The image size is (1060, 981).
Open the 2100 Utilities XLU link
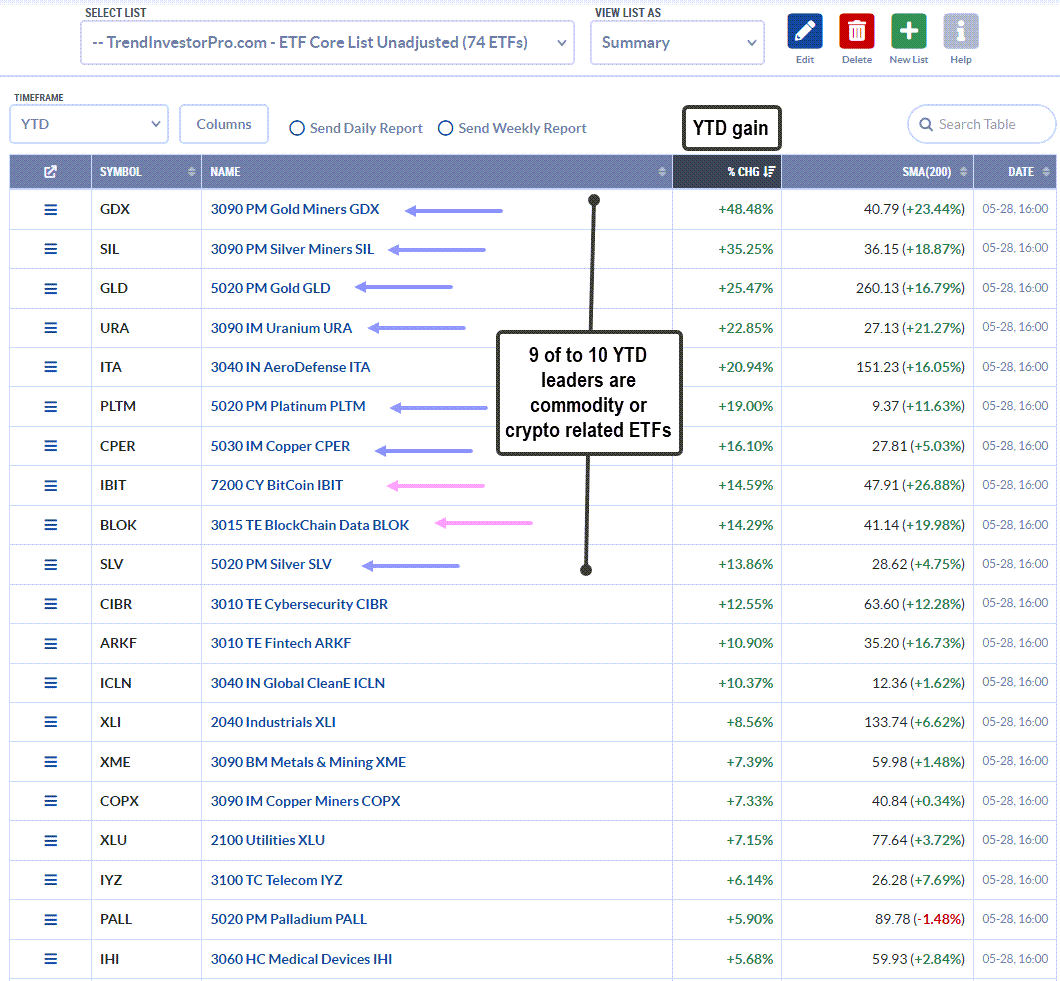tap(268, 840)
